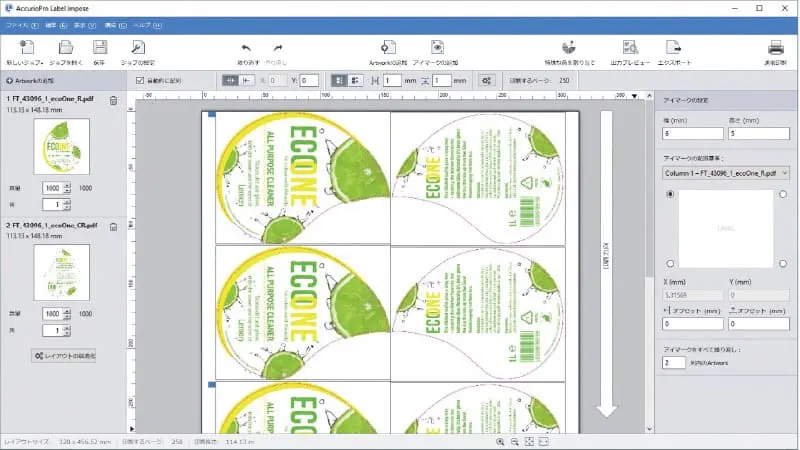Expand the Add Artwork (Artworkの追加) panel header
This screenshot has width=800, height=450.
(35, 79)
